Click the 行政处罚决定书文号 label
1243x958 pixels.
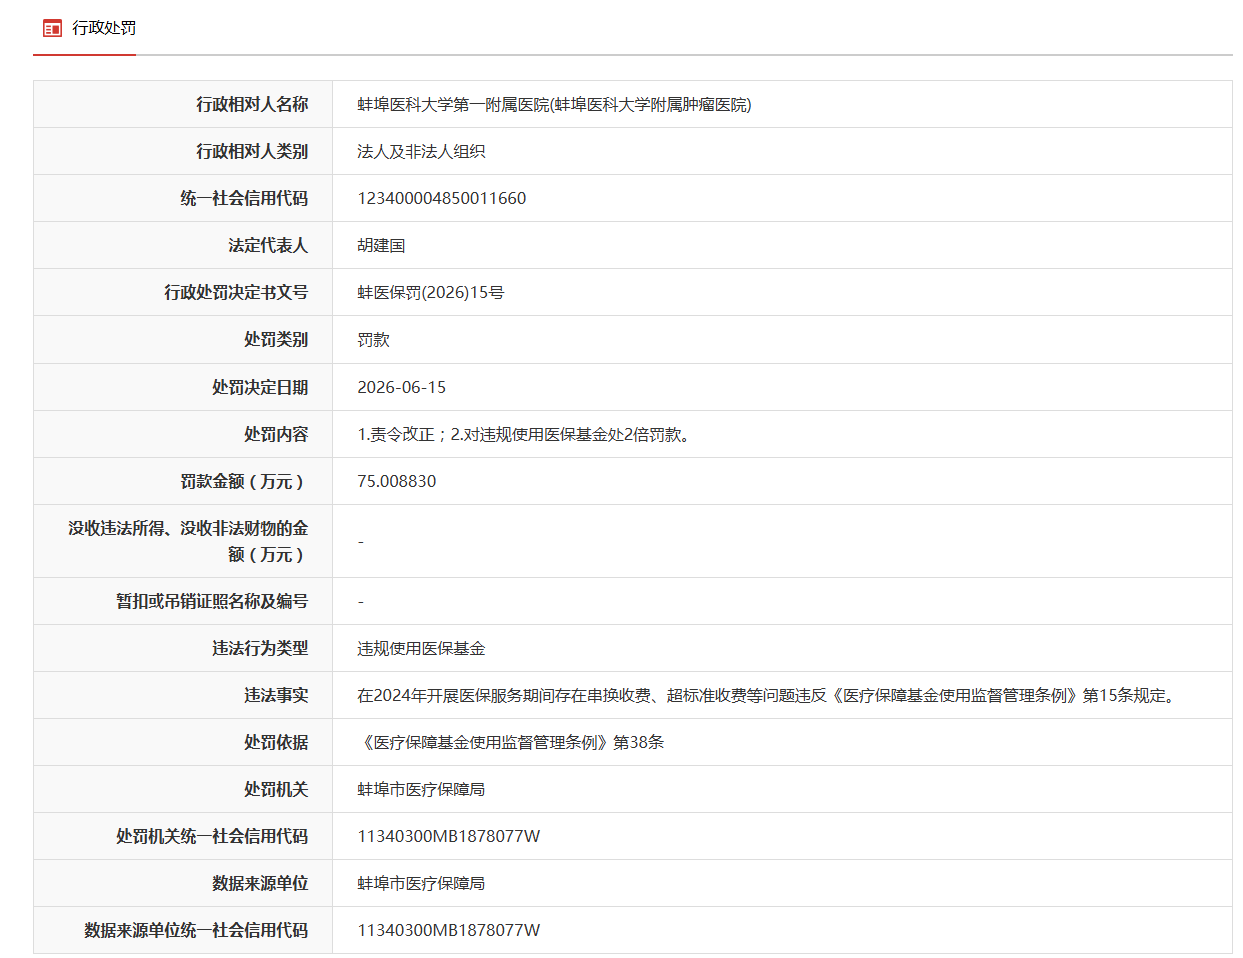(236, 292)
